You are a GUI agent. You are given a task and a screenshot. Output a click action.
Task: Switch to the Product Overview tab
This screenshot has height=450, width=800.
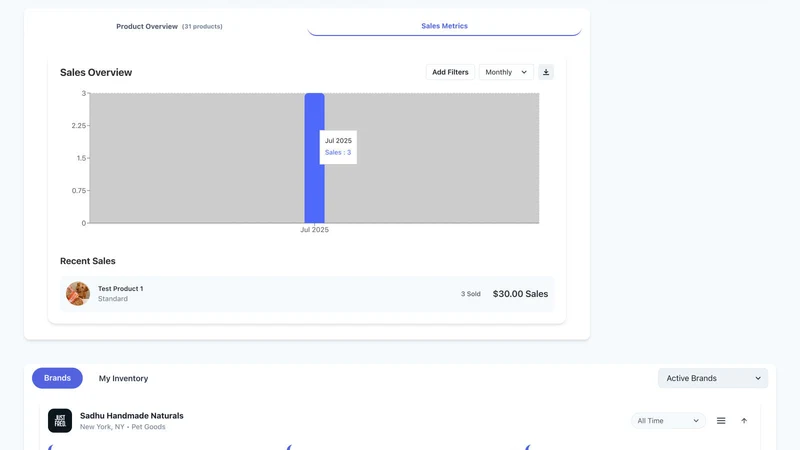169,26
